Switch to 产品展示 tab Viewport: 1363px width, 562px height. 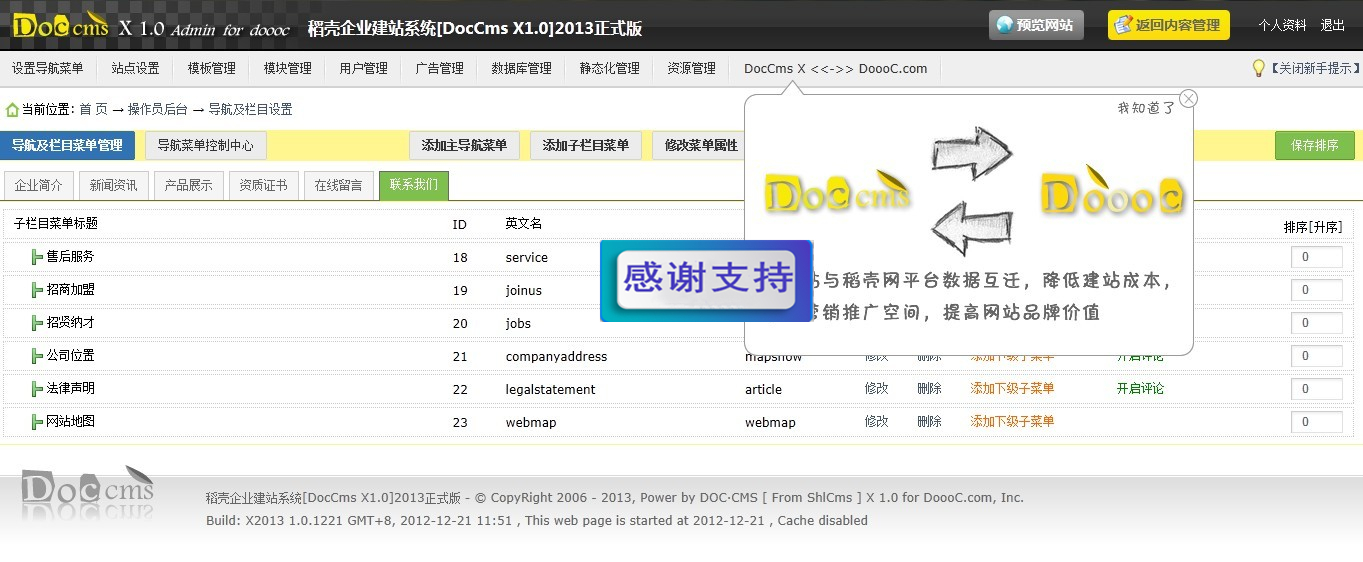tap(189, 185)
